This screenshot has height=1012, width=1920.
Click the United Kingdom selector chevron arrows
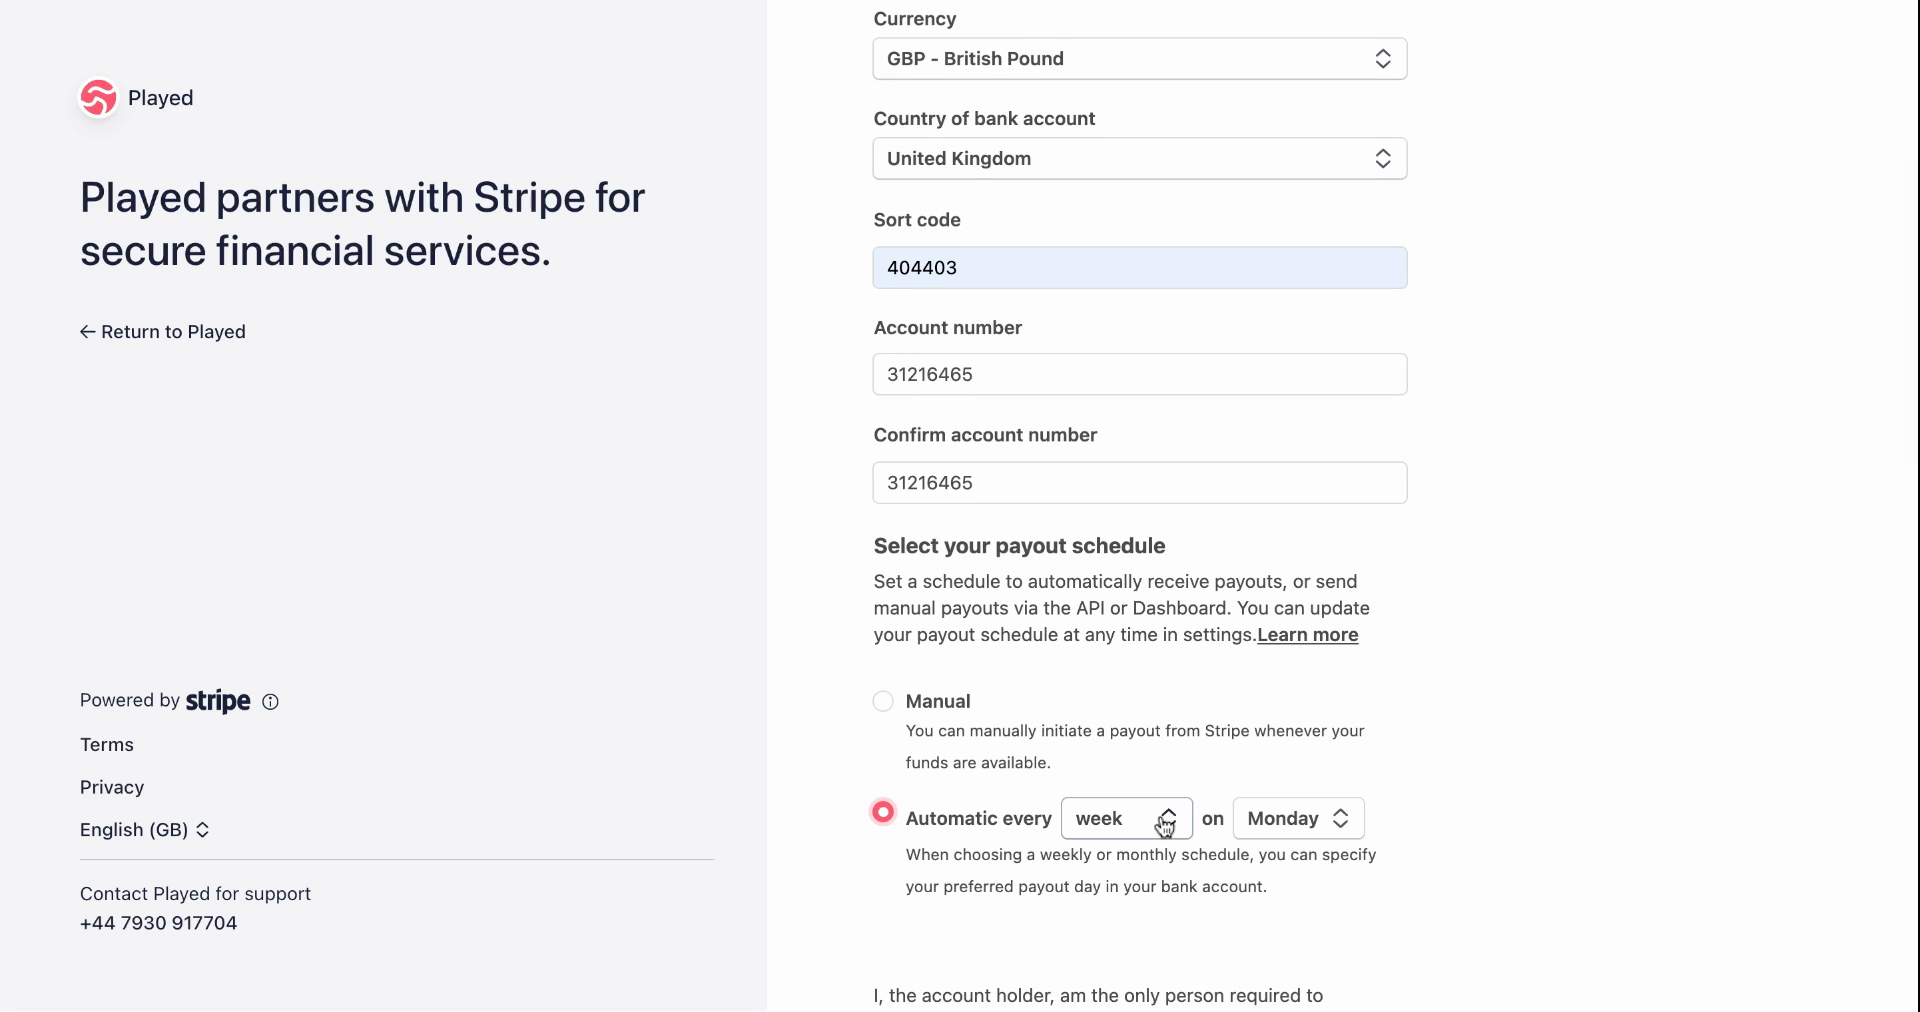click(1383, 159)
